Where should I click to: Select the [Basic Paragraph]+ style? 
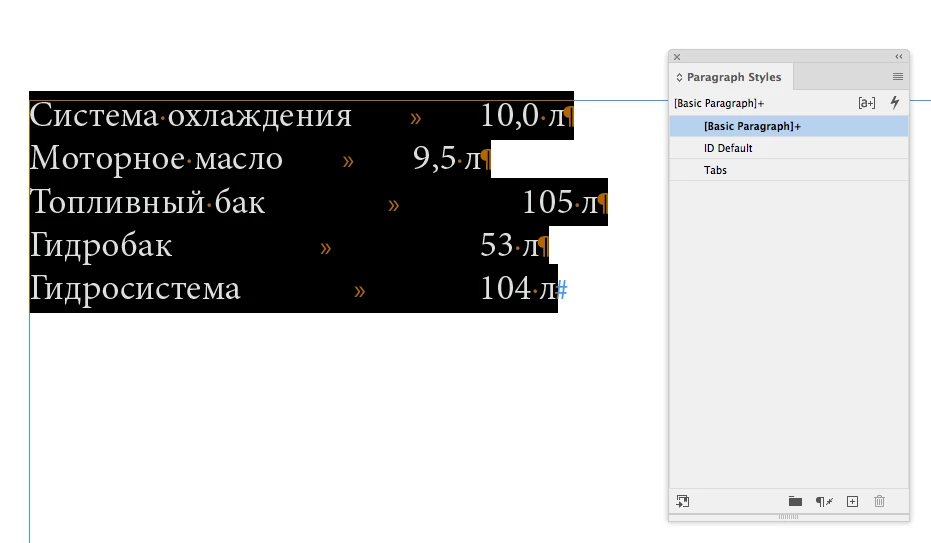(788, 126)
